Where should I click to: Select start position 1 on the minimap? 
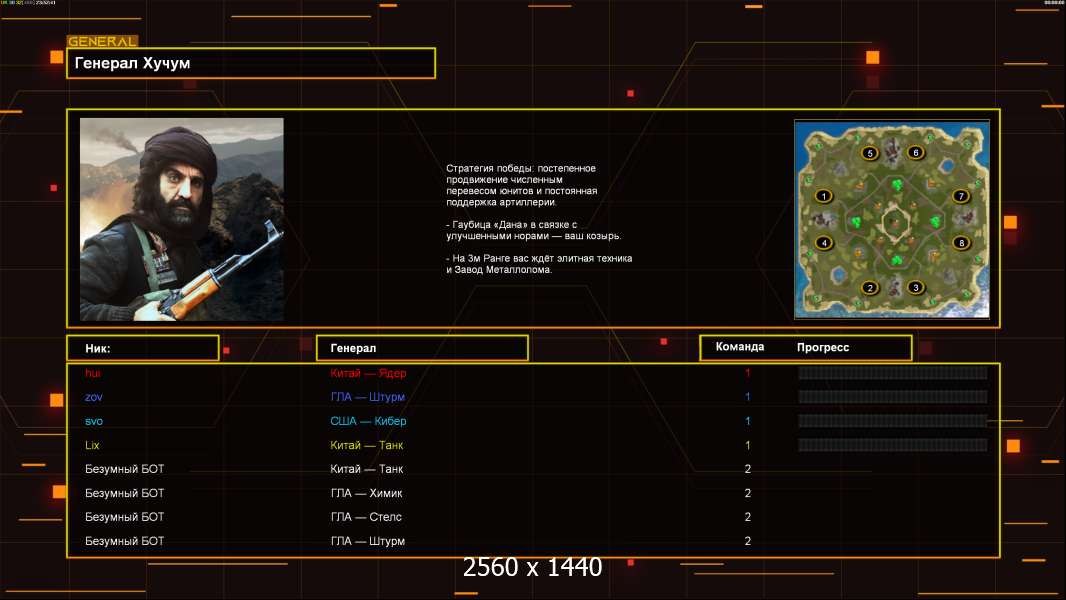coord(824,196)
